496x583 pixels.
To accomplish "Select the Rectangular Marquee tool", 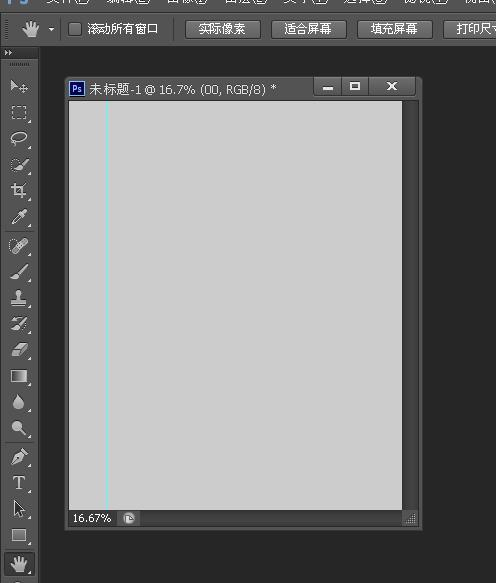I will (19, 112).
